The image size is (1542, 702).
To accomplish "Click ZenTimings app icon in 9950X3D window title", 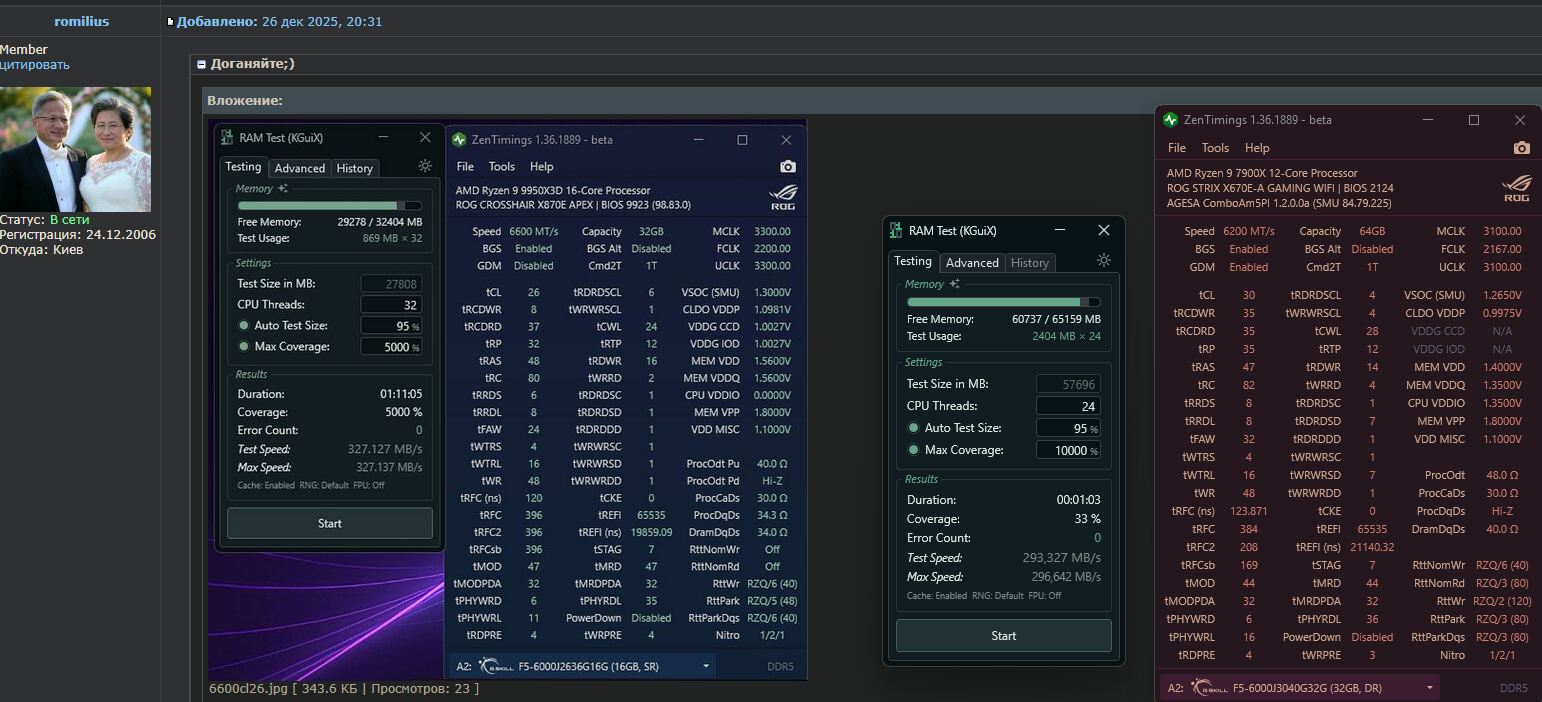I will tap(459, 140).
